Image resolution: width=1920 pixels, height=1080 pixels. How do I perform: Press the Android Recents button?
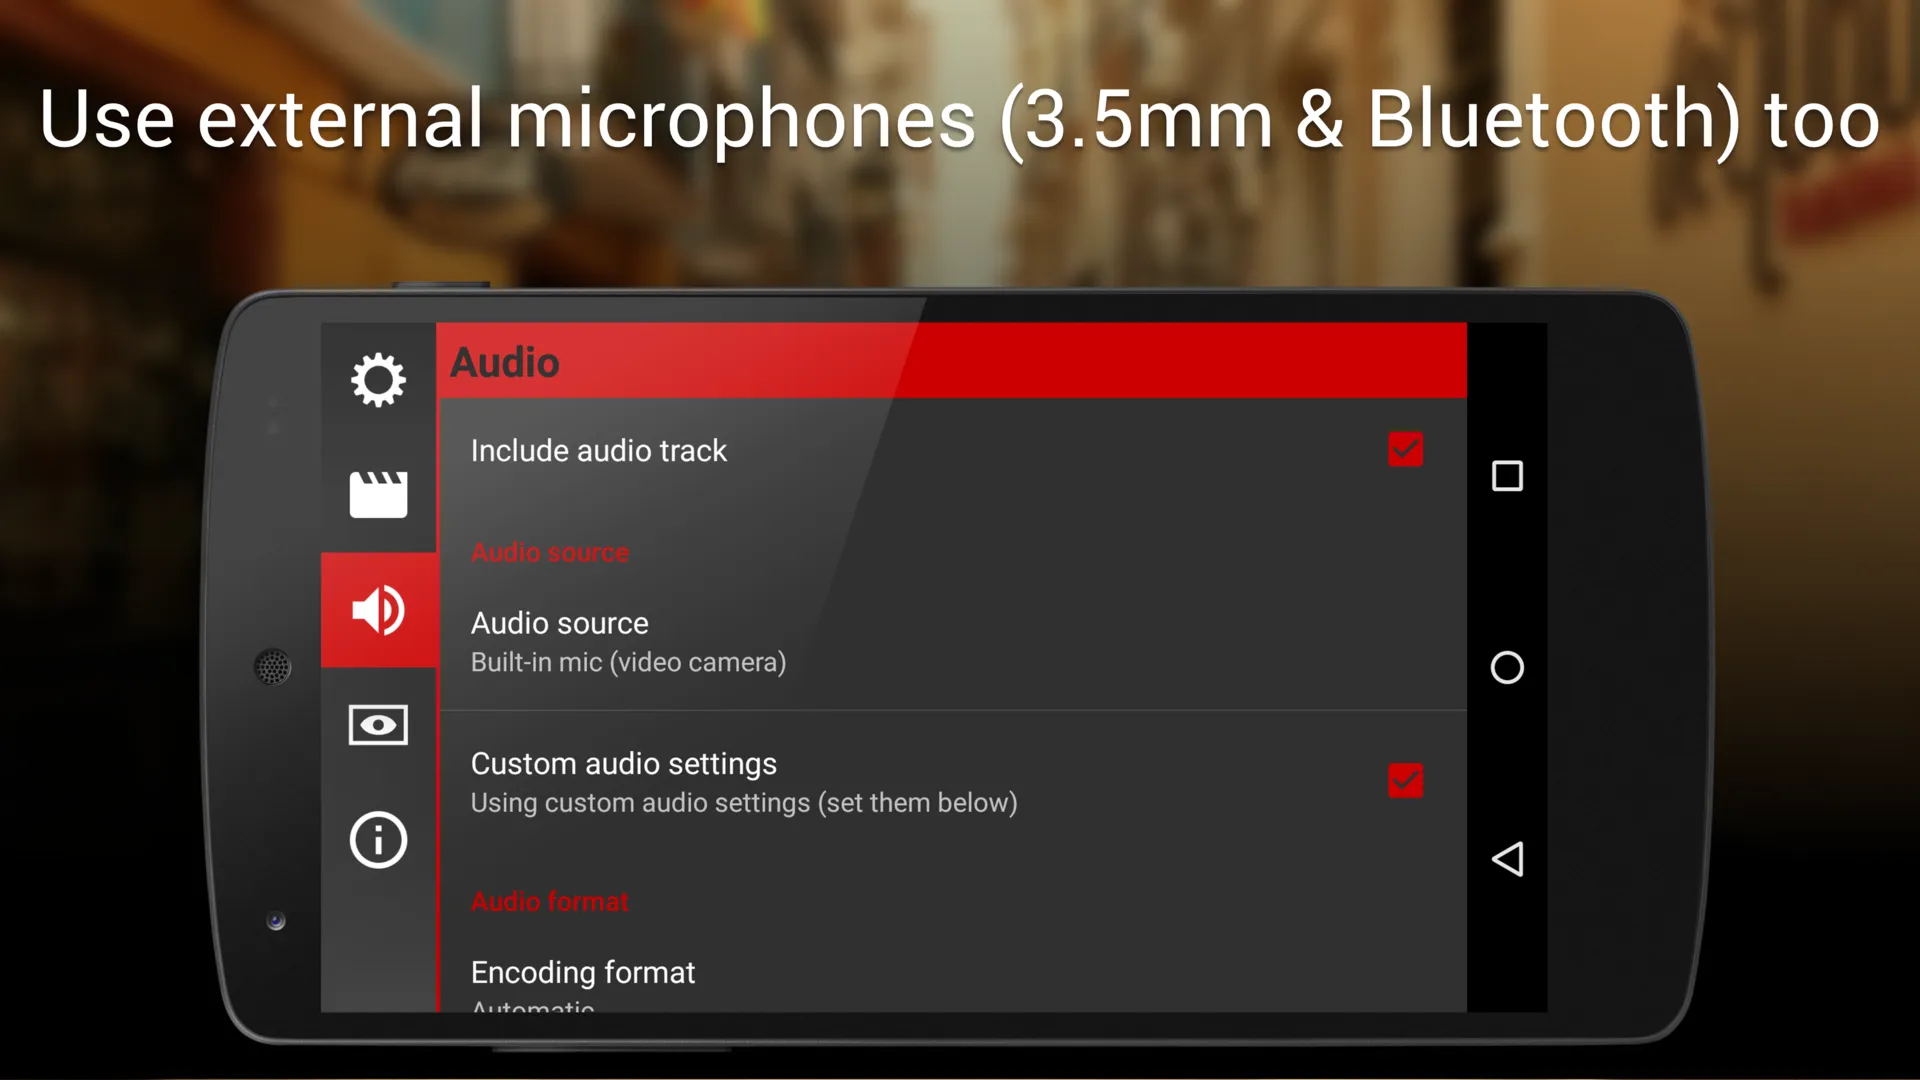(x=1507, y=477)
